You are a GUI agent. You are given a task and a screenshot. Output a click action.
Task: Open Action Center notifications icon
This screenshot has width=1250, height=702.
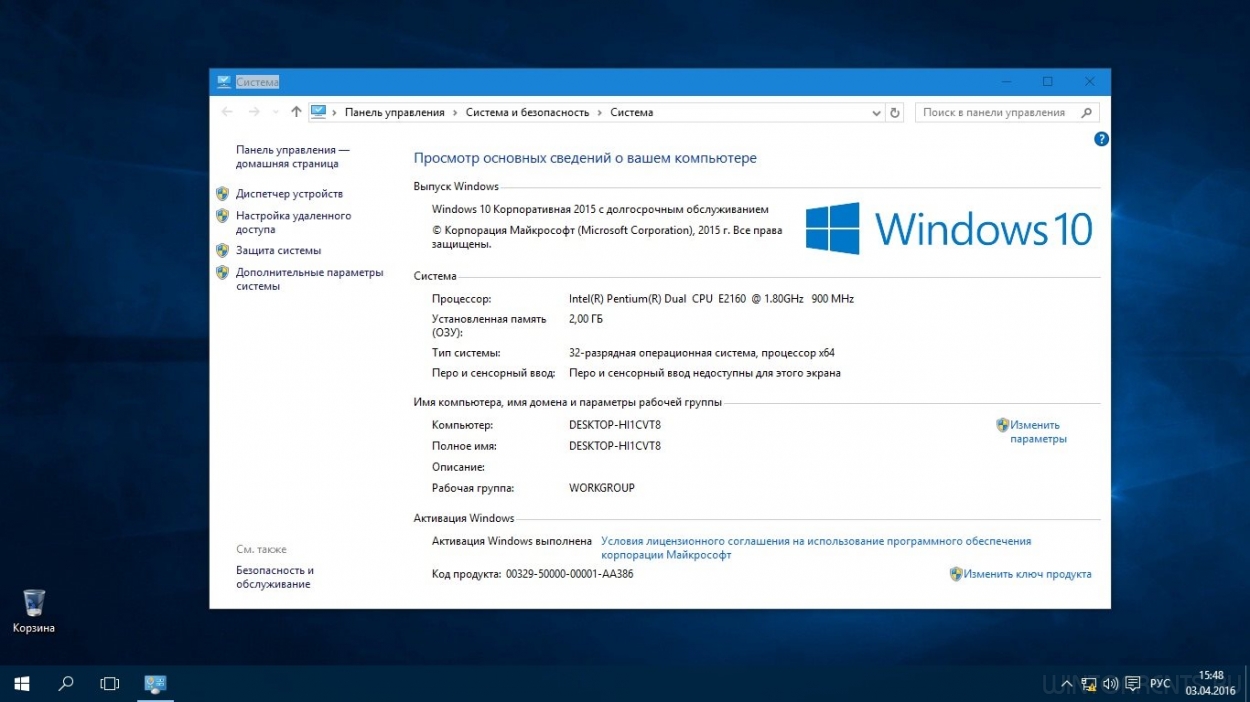pos(1133,684)
